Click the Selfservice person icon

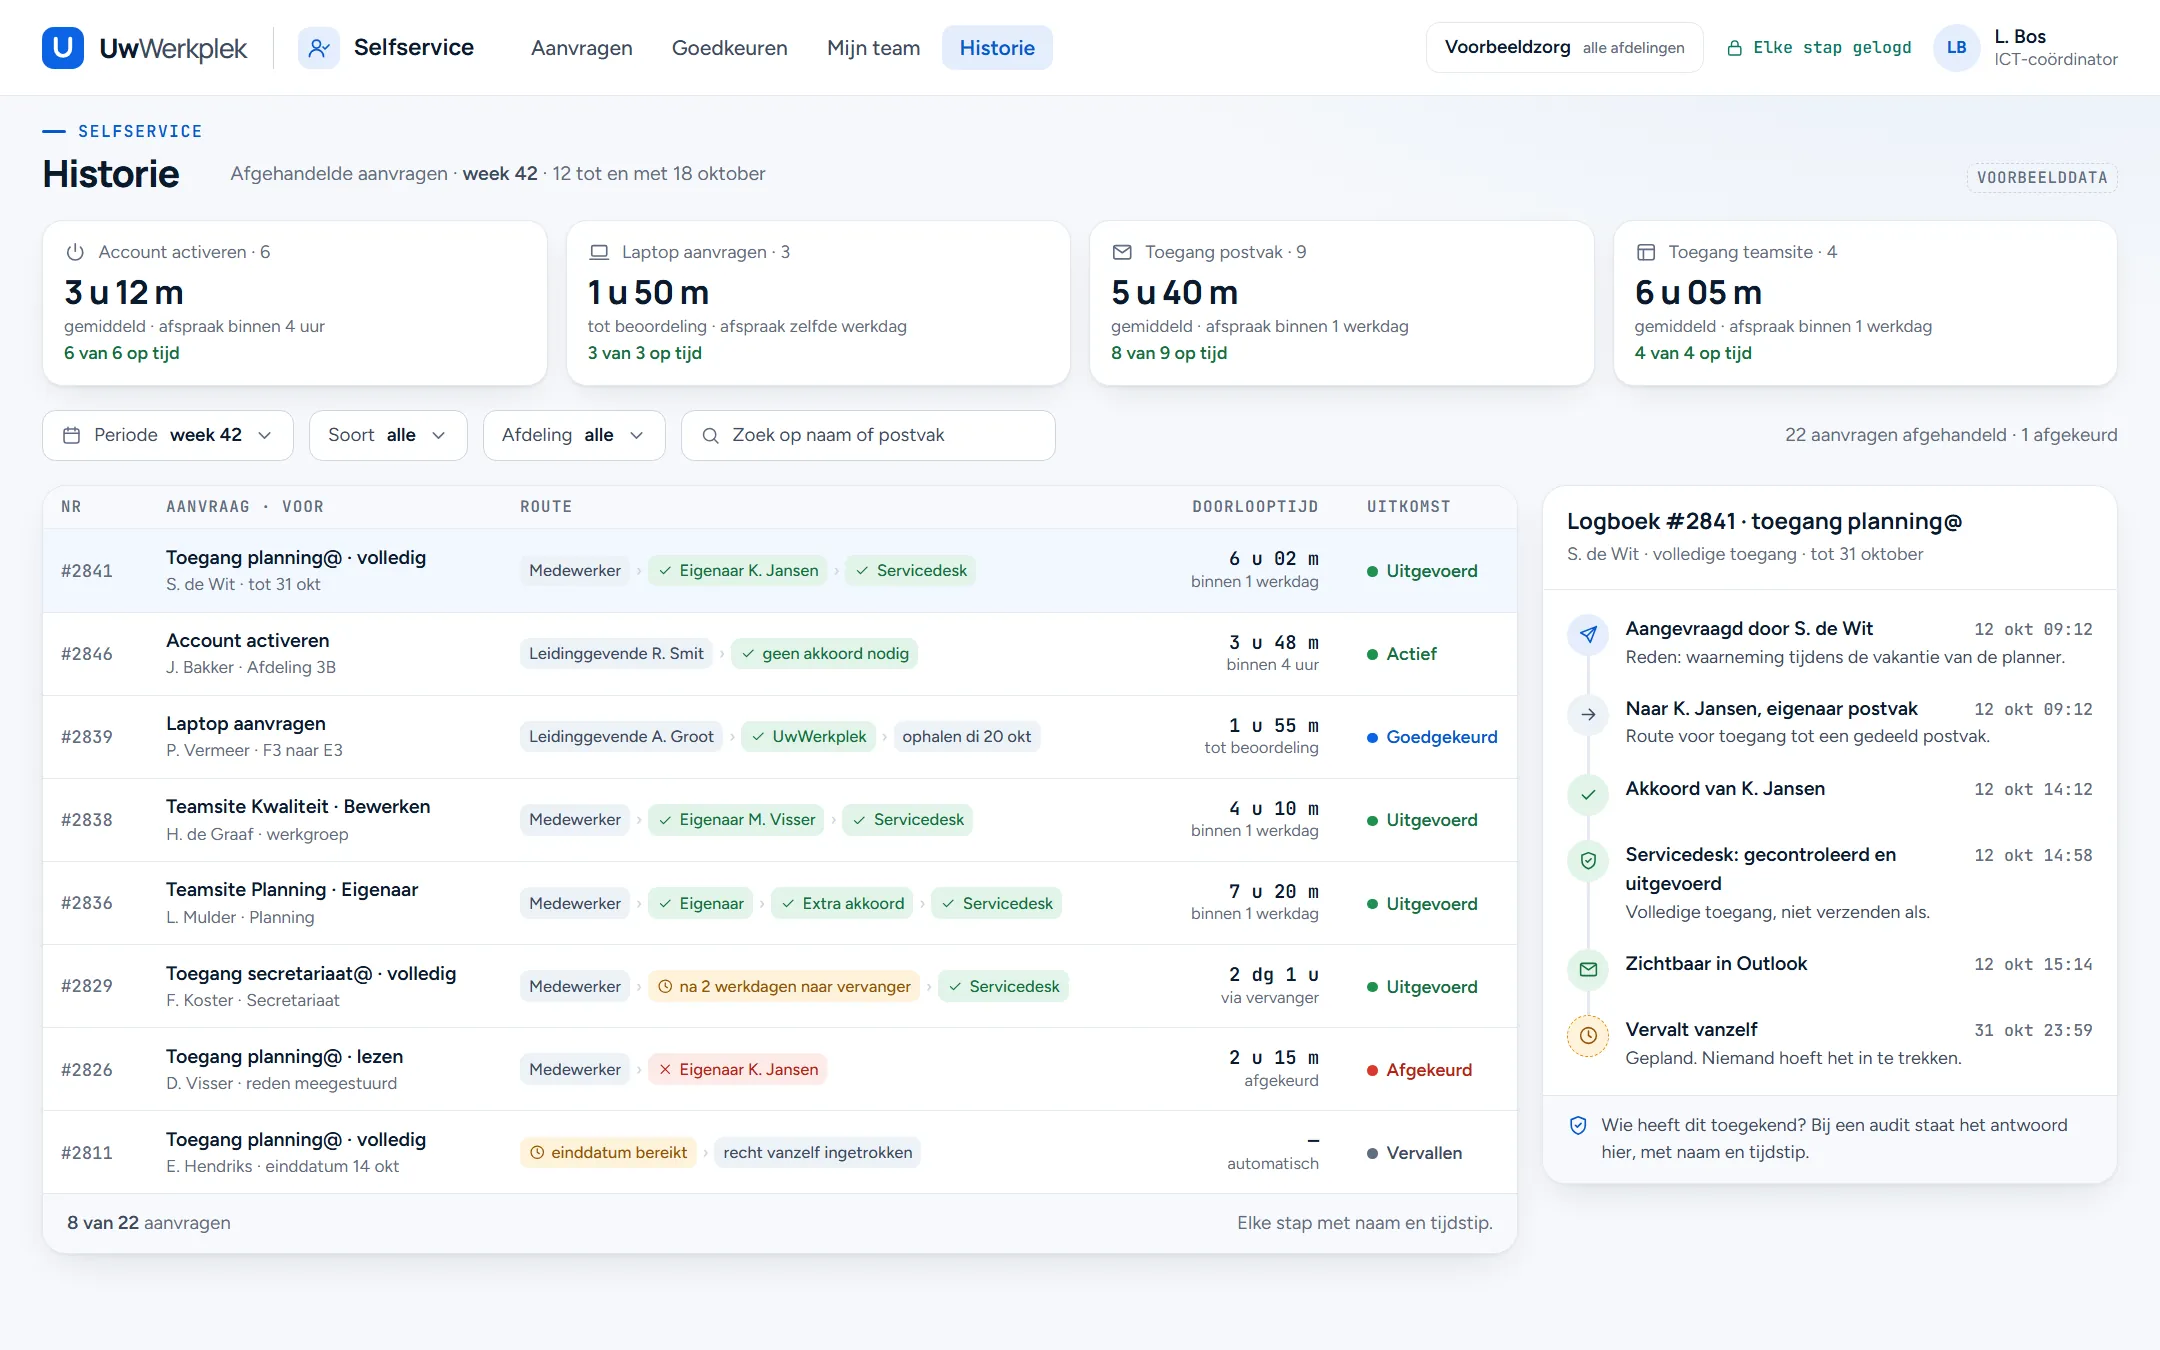[x=318, y=47]
